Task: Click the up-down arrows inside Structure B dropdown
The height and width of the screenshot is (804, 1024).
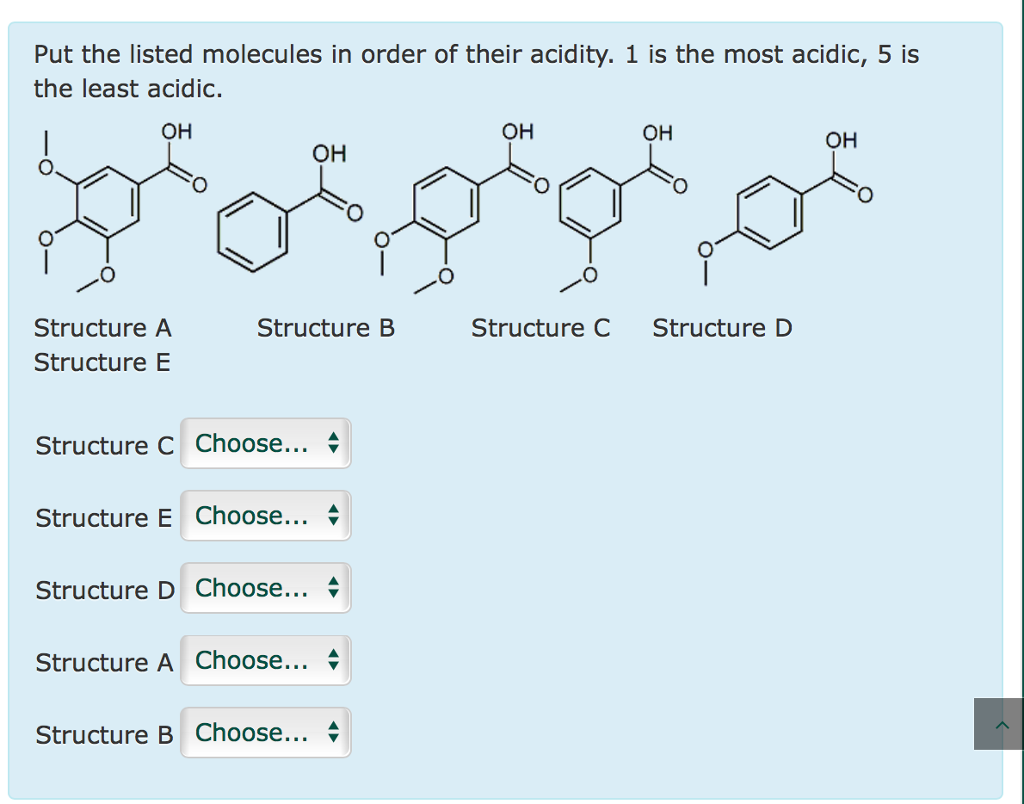Action: 333,732
